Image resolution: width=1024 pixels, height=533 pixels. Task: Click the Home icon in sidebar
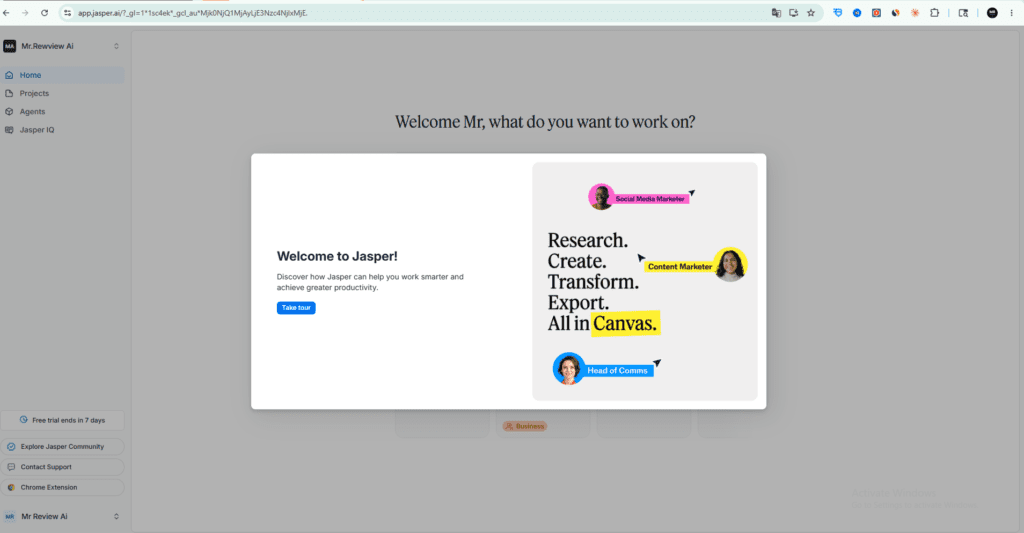pos(9,75)
